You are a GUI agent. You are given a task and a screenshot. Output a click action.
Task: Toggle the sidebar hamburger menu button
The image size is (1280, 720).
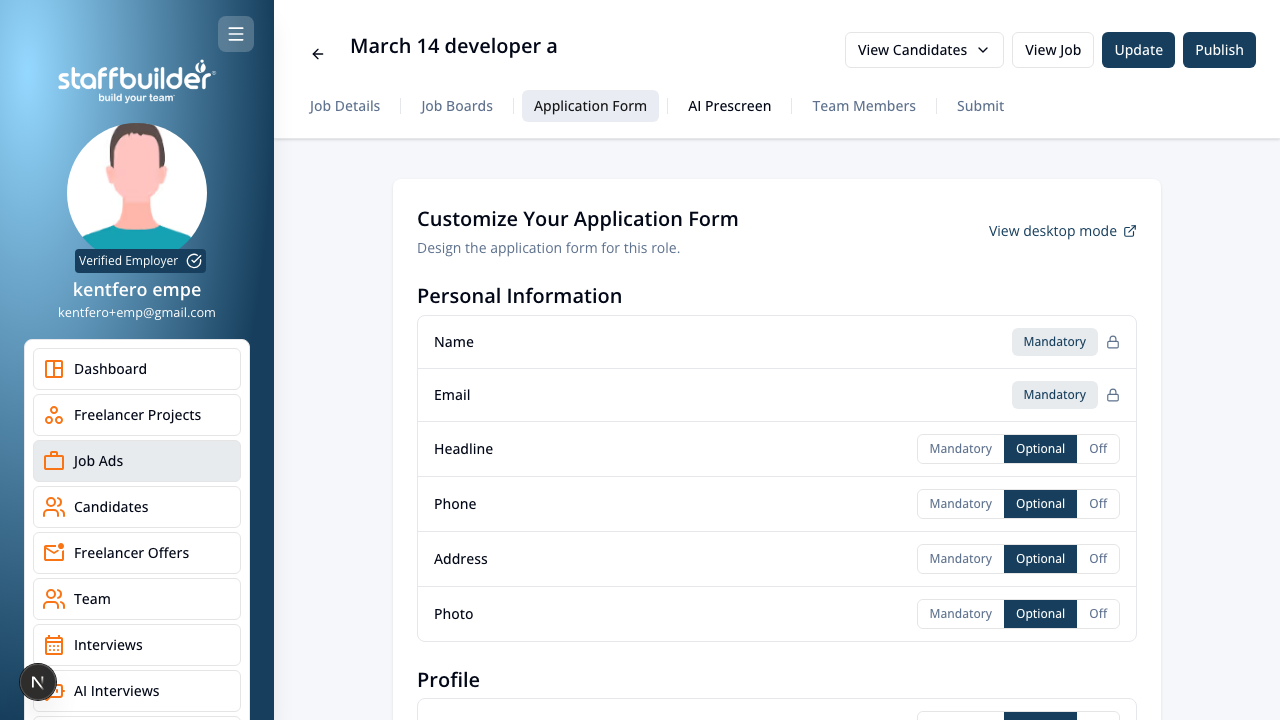tap(236, 35)
